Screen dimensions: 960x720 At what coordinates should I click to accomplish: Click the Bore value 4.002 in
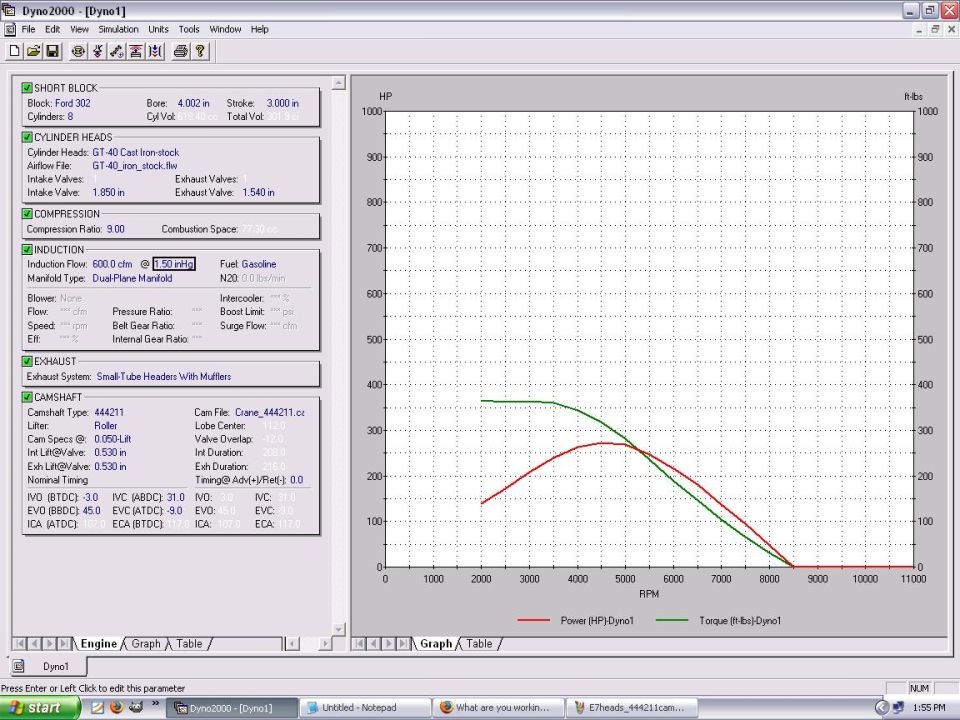tap(193, 103)
